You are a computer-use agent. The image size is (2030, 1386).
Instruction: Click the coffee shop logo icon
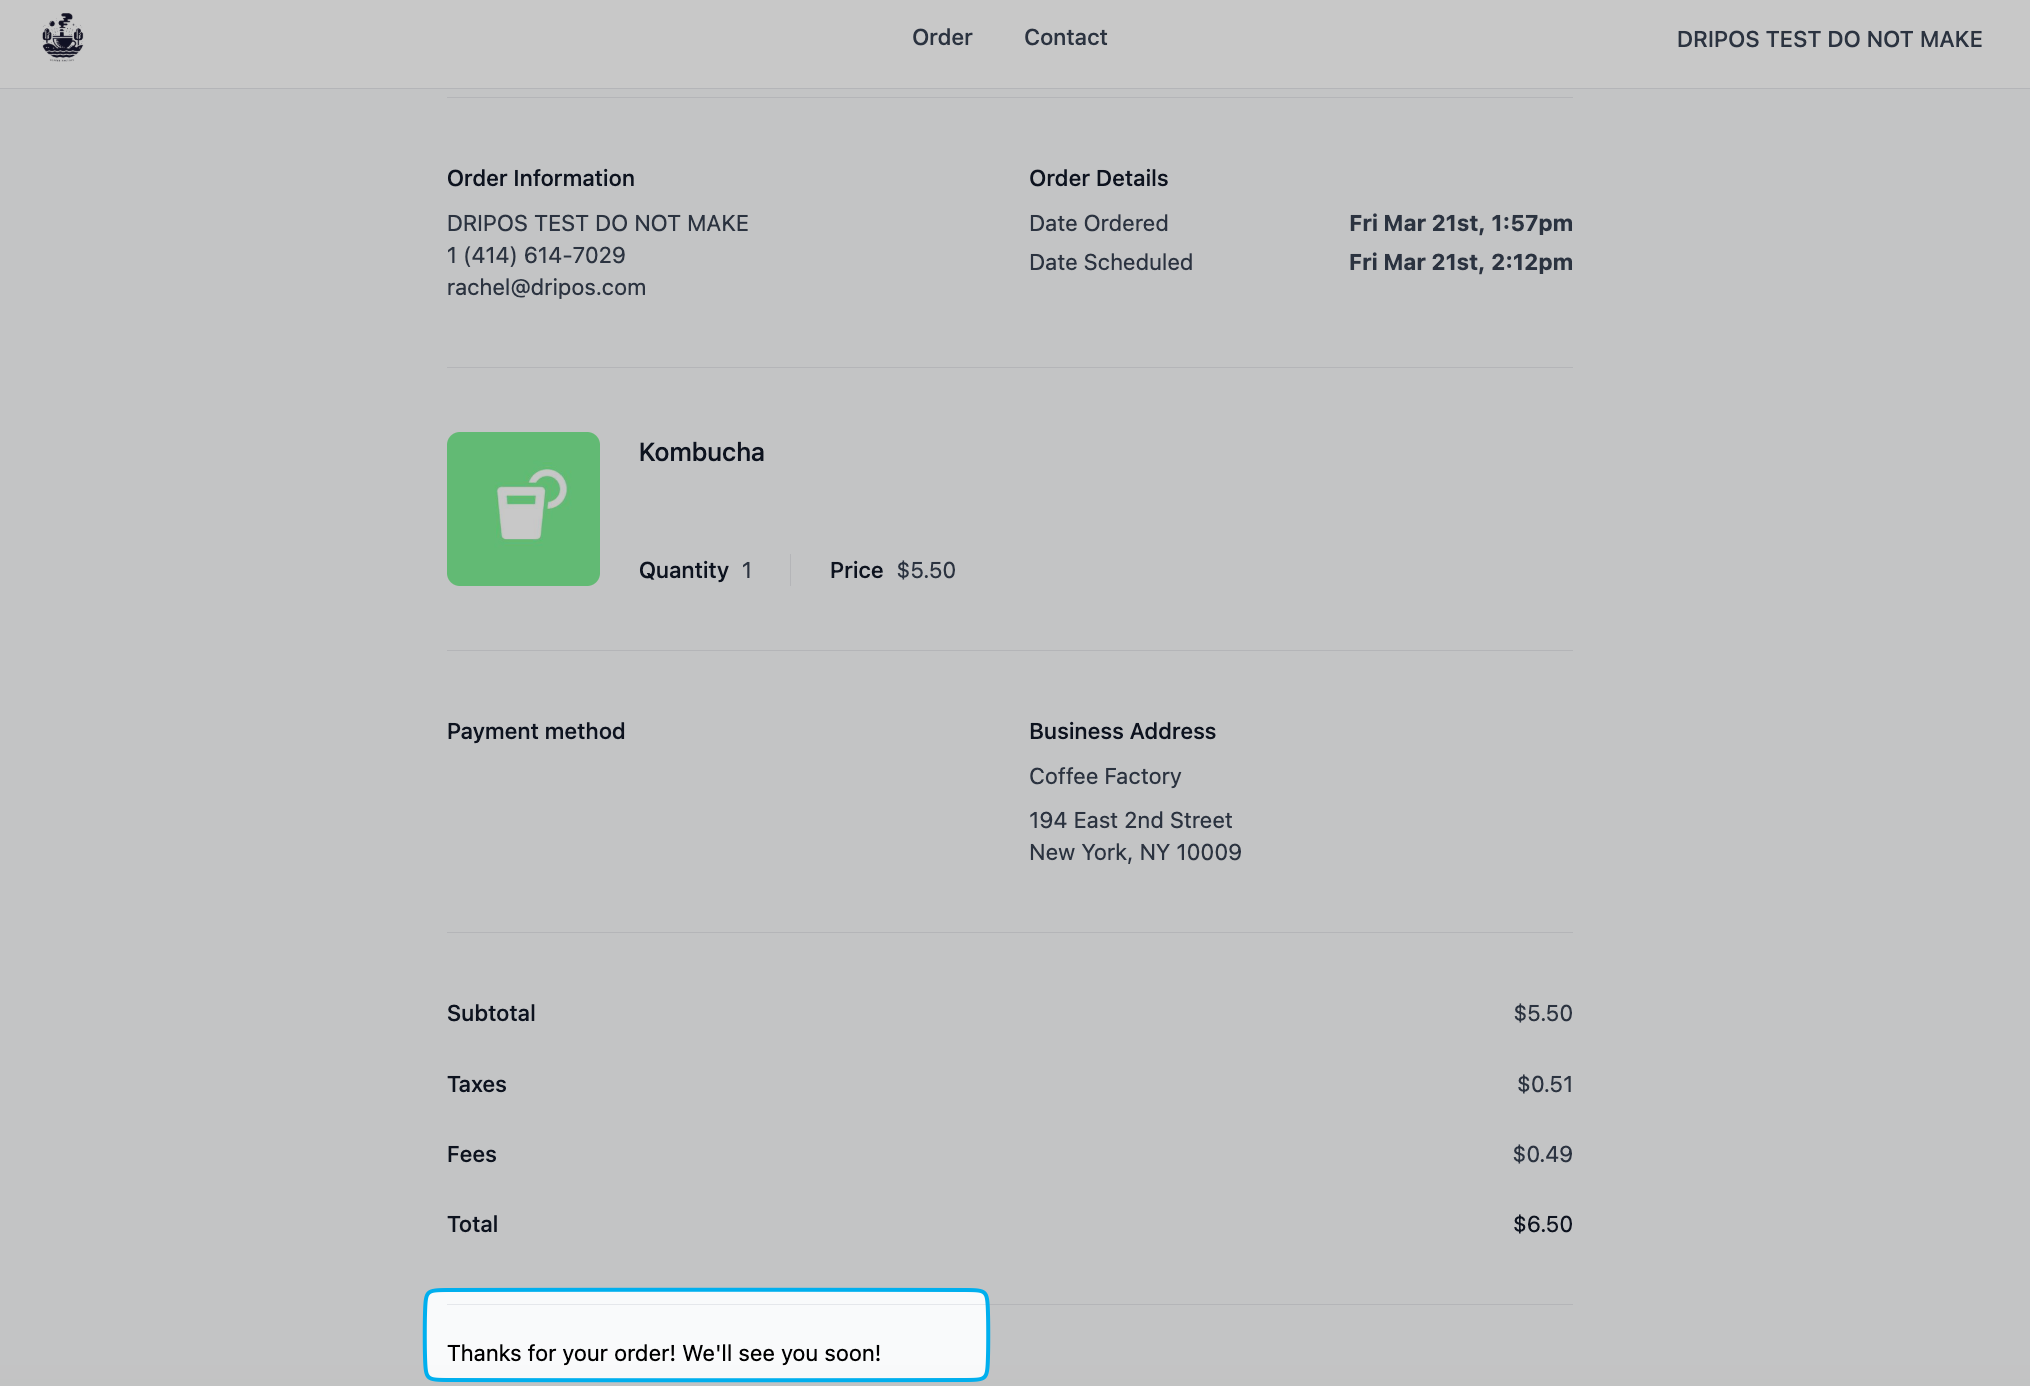coord(62,38)
